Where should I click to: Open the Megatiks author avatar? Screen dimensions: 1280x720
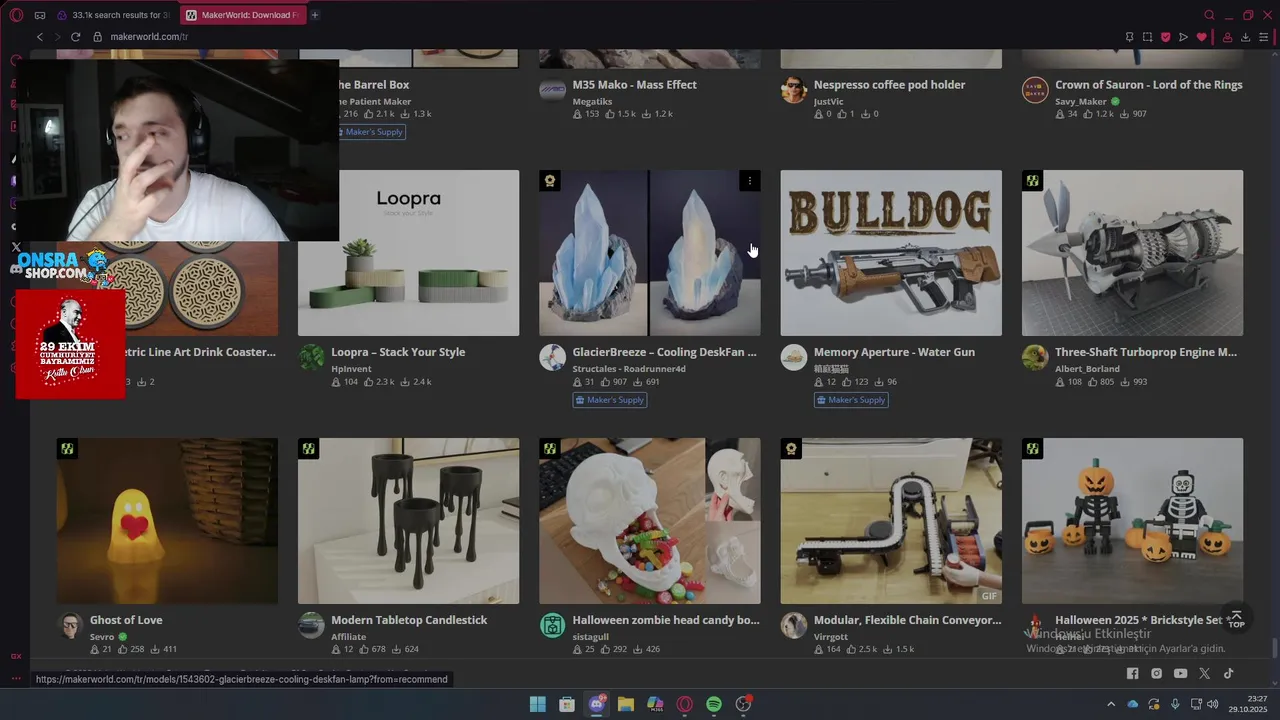tap(552, 90)
